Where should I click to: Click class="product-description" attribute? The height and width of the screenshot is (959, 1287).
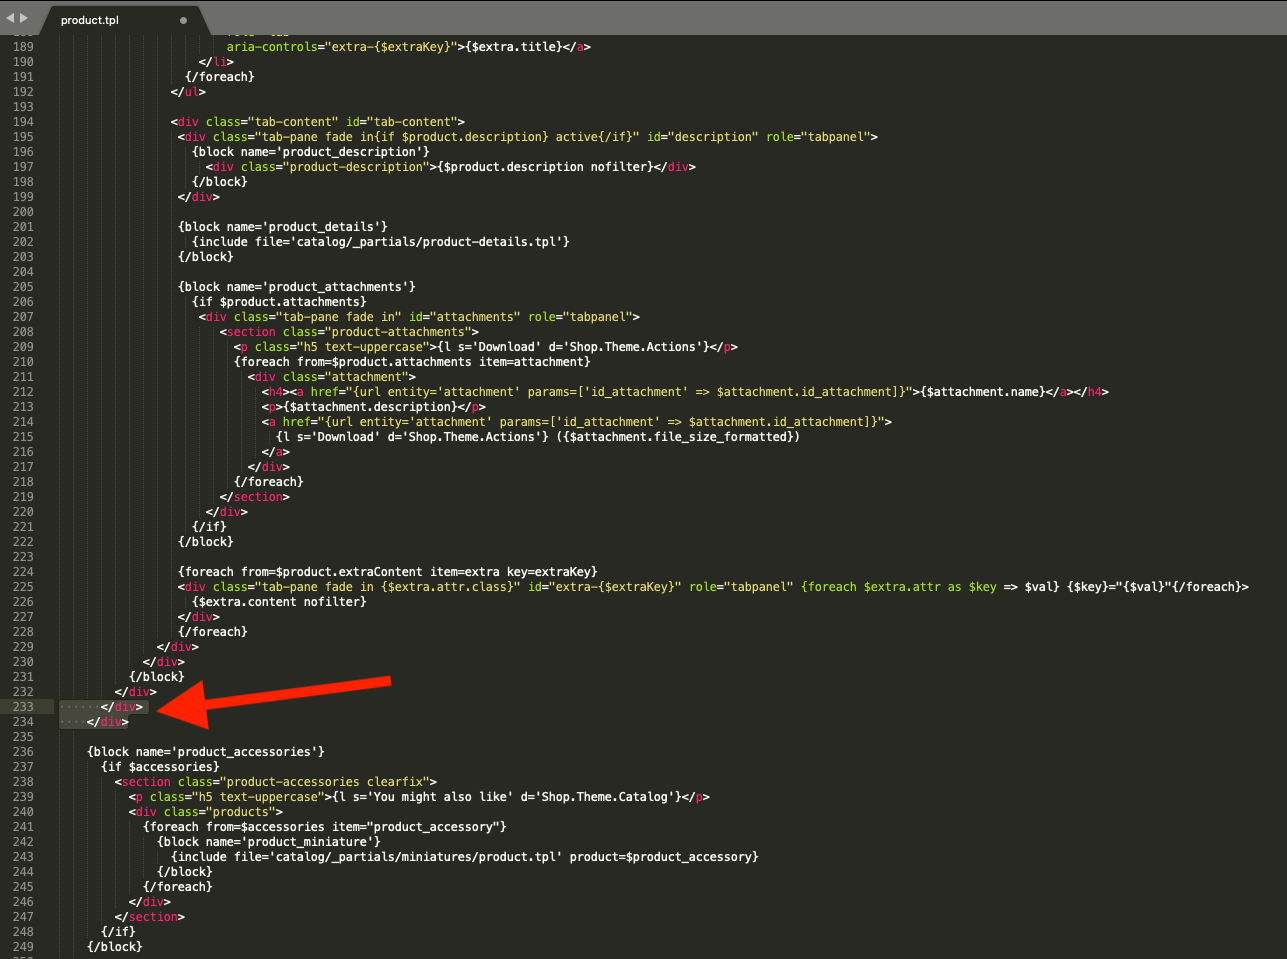(334, 167)
